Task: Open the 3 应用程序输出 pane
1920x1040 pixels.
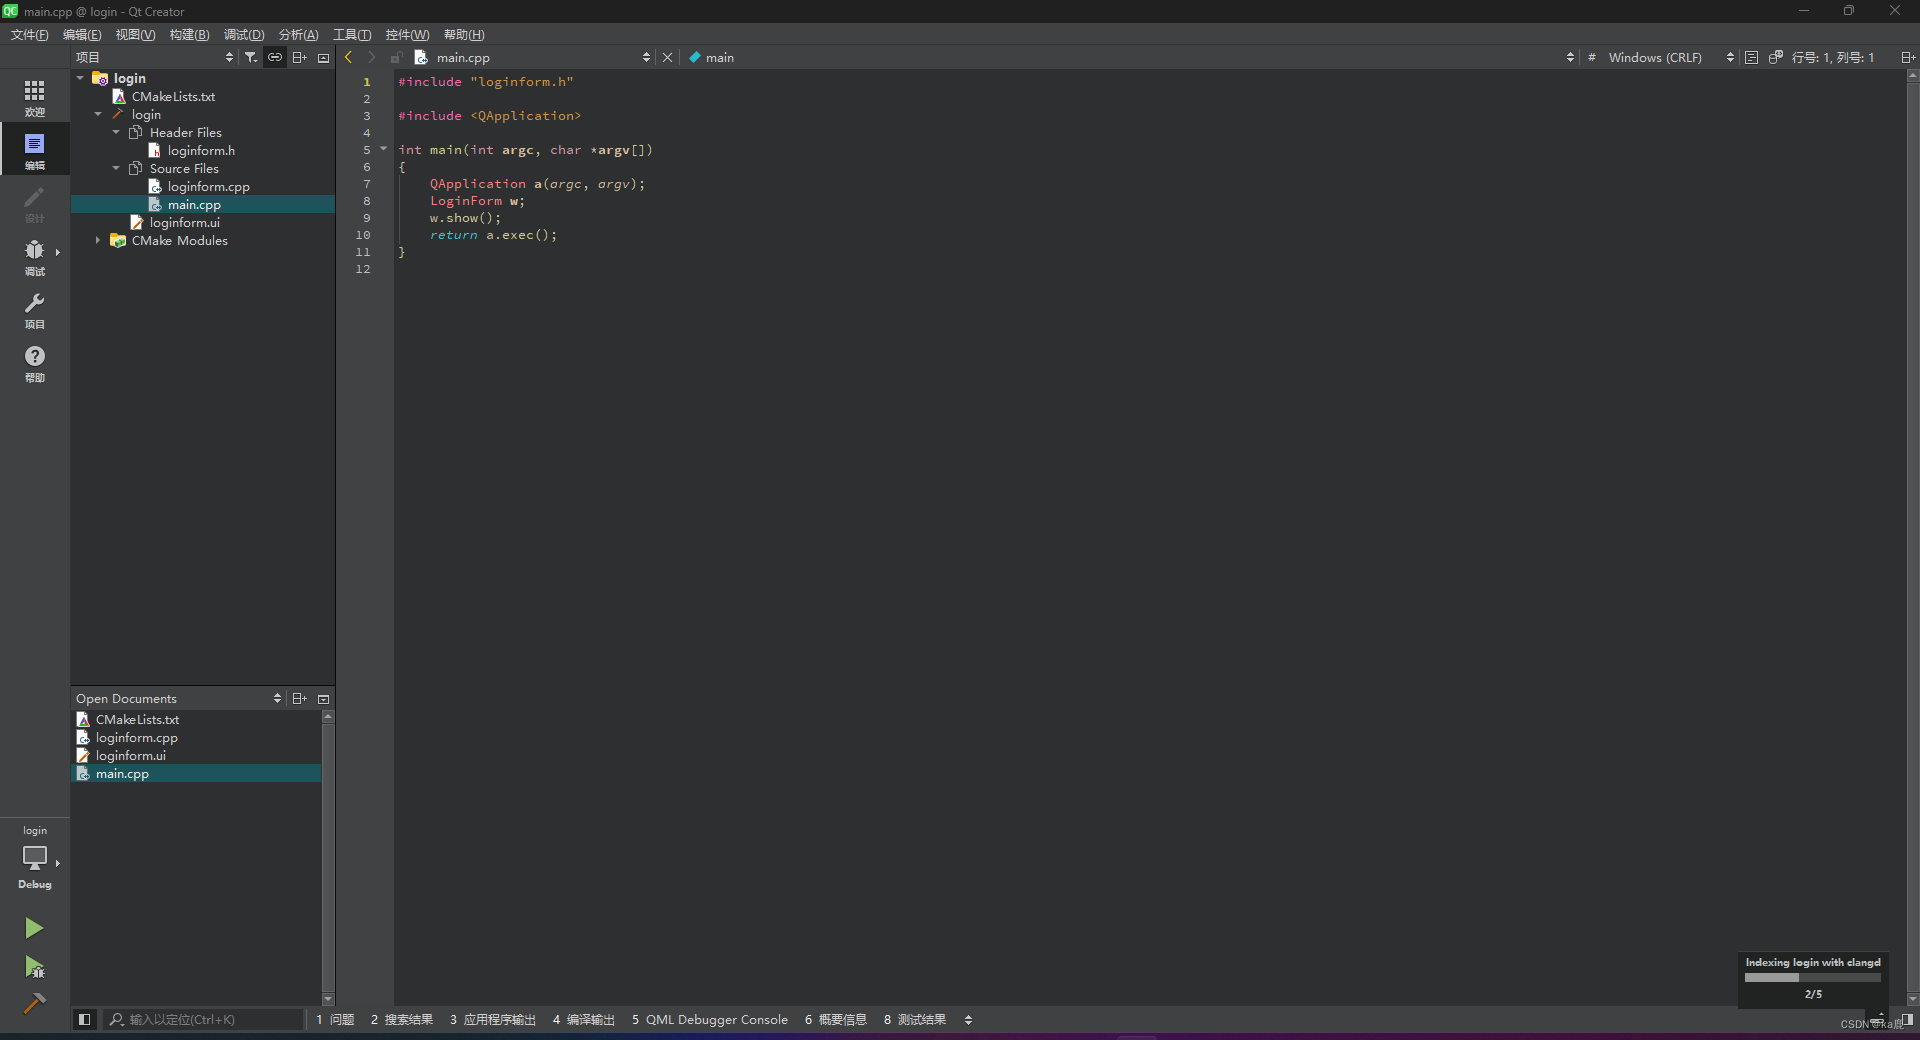Action: (493, 1019)
